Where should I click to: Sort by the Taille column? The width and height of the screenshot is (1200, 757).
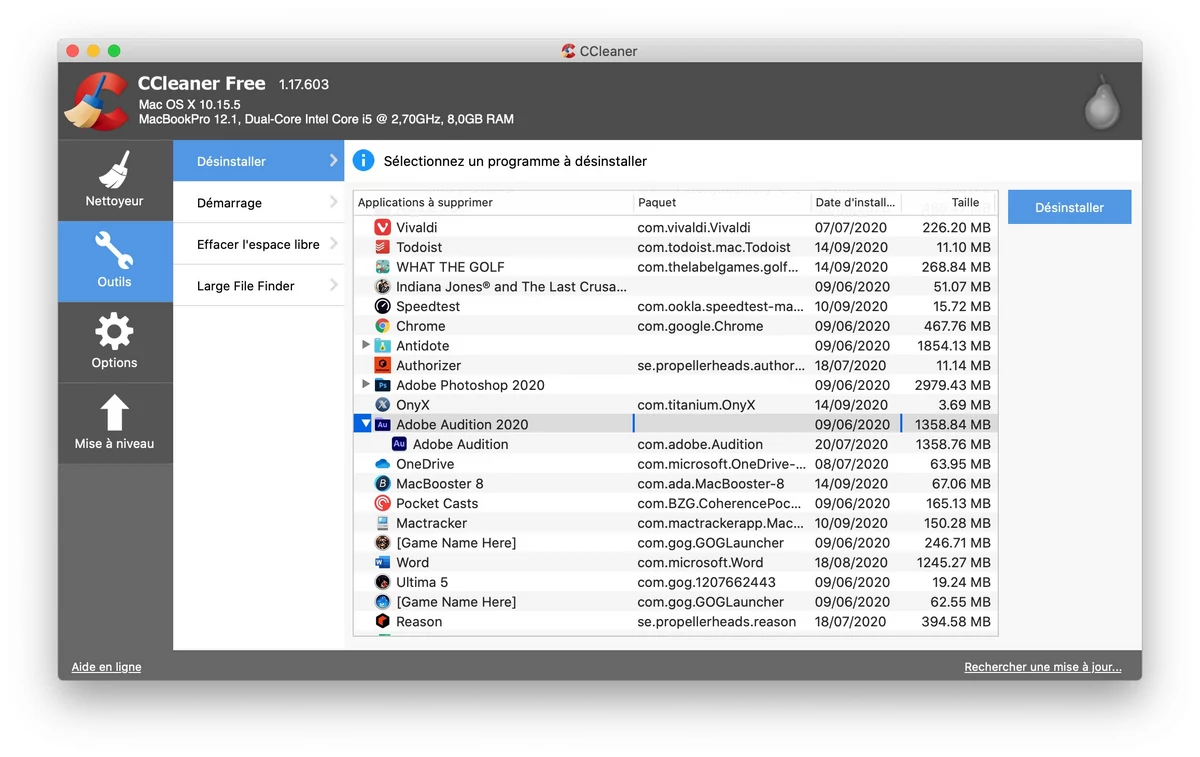[950, 203]
